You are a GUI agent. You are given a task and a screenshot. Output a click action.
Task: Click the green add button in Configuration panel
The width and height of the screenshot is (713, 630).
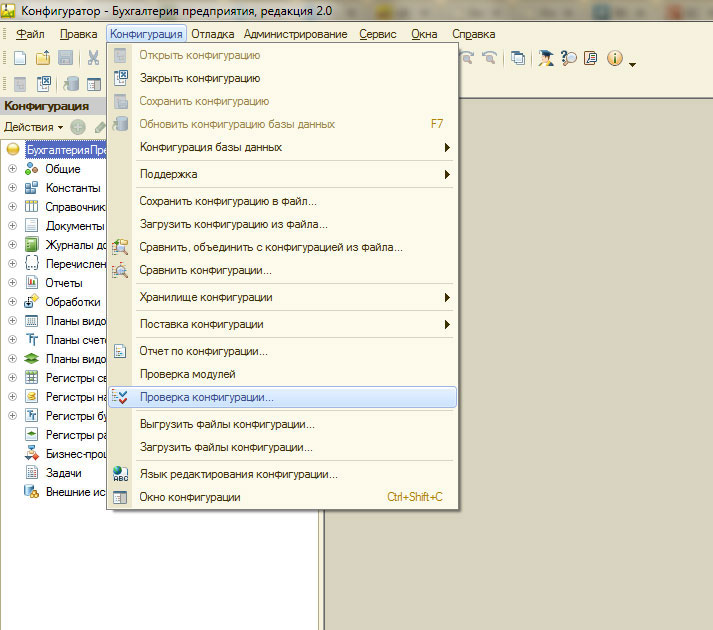point(78,127)
